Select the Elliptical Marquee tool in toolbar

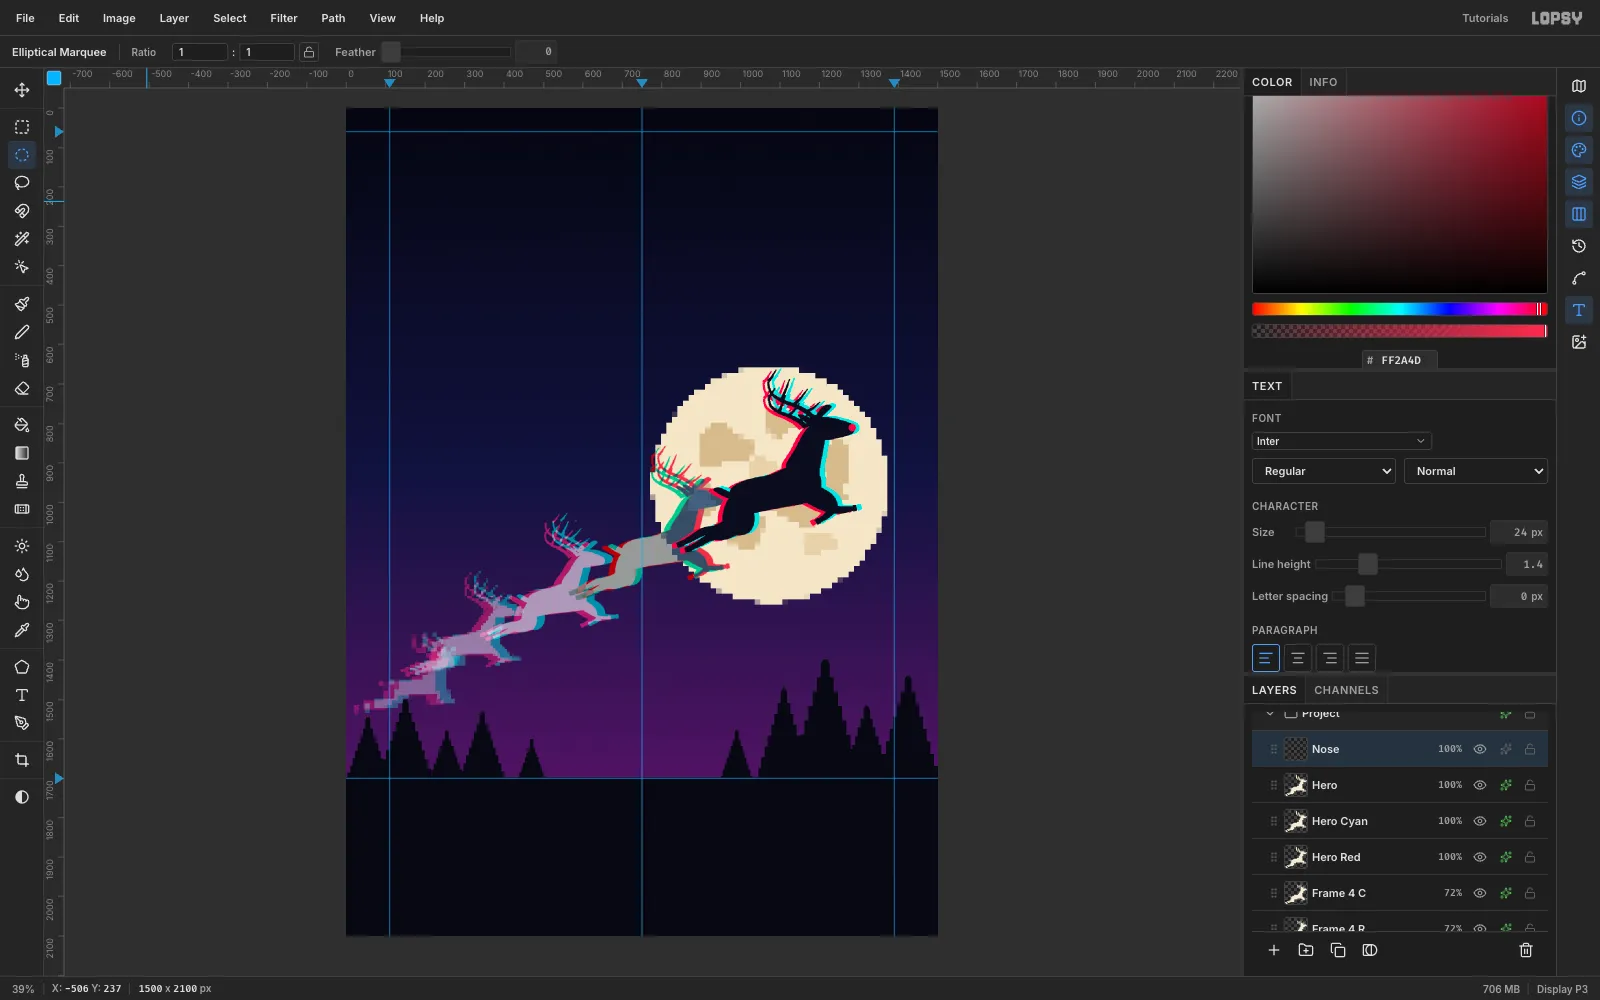tap(22, 155)
